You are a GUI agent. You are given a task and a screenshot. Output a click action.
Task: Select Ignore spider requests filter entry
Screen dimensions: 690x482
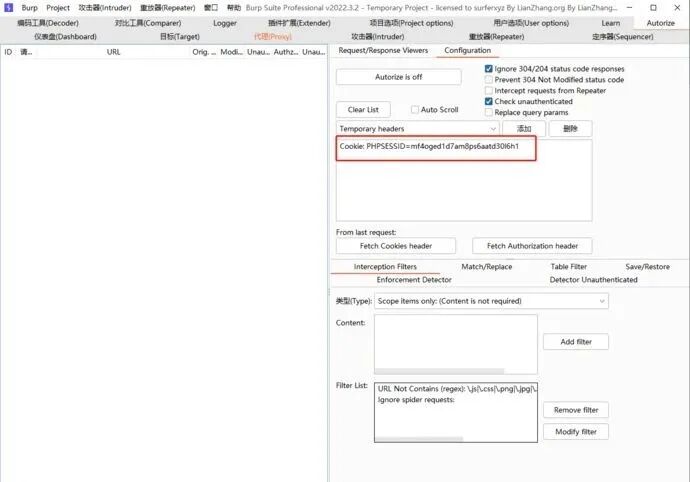click(x=416, y=400)
